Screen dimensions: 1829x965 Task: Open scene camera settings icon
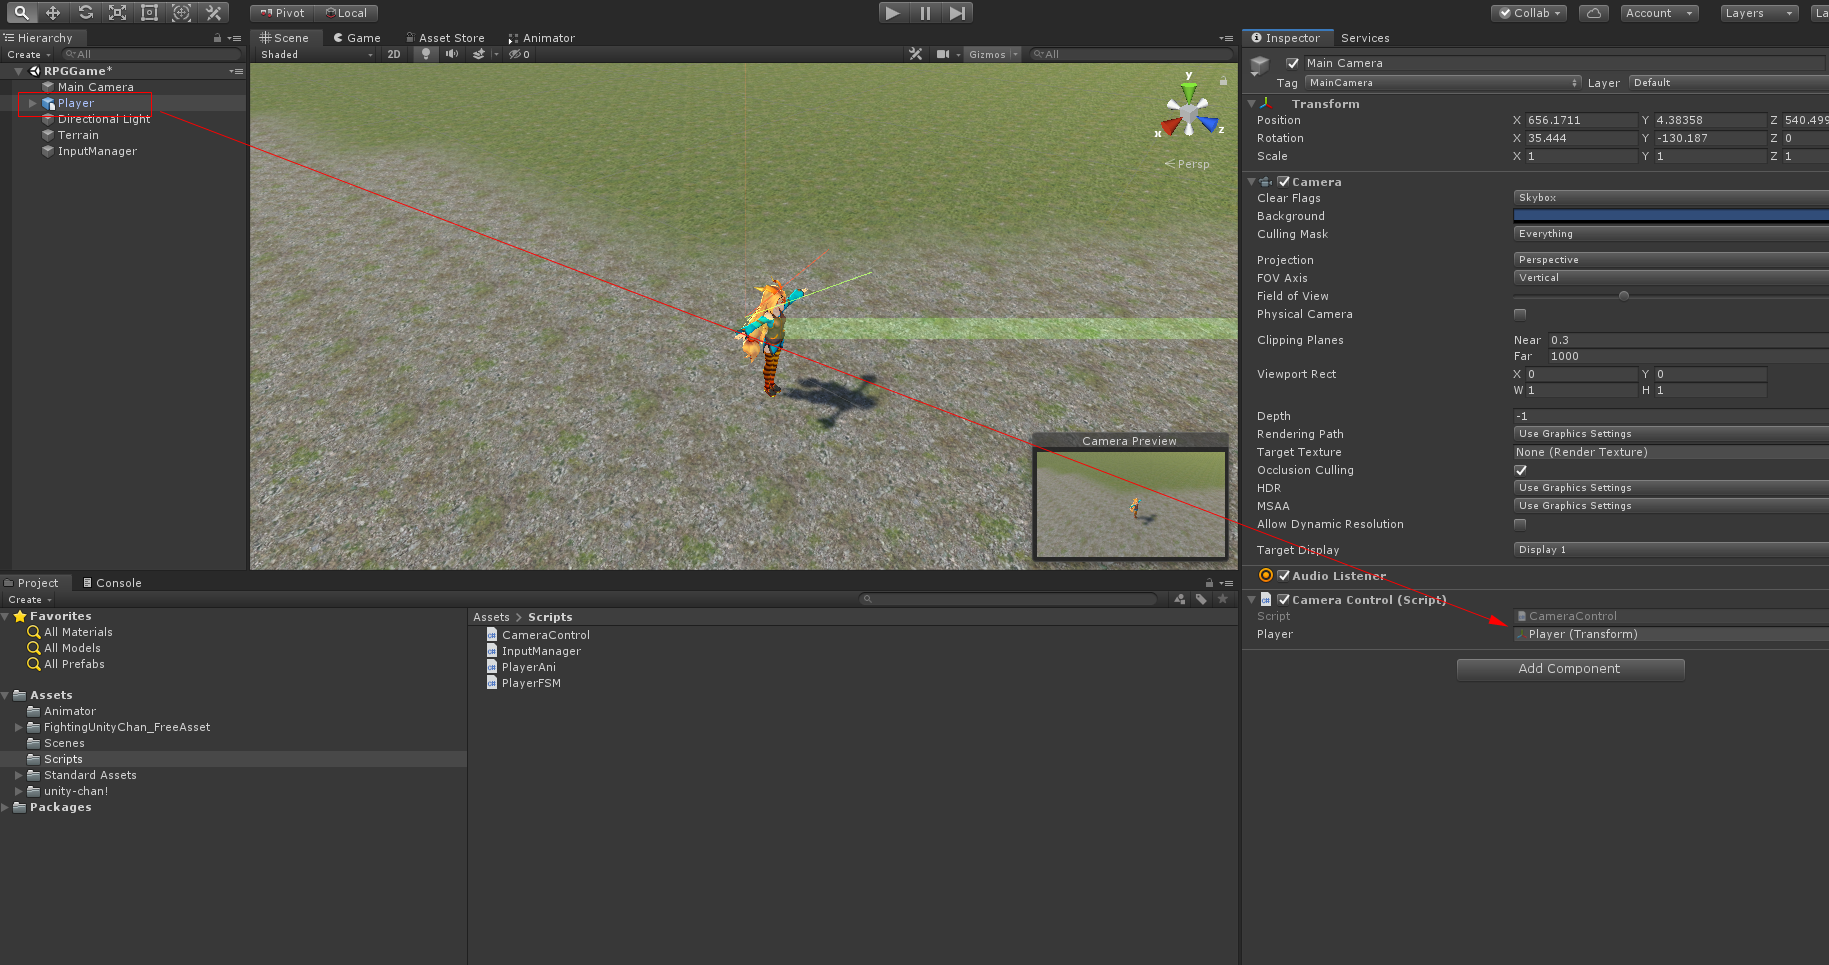coord(943,54)
